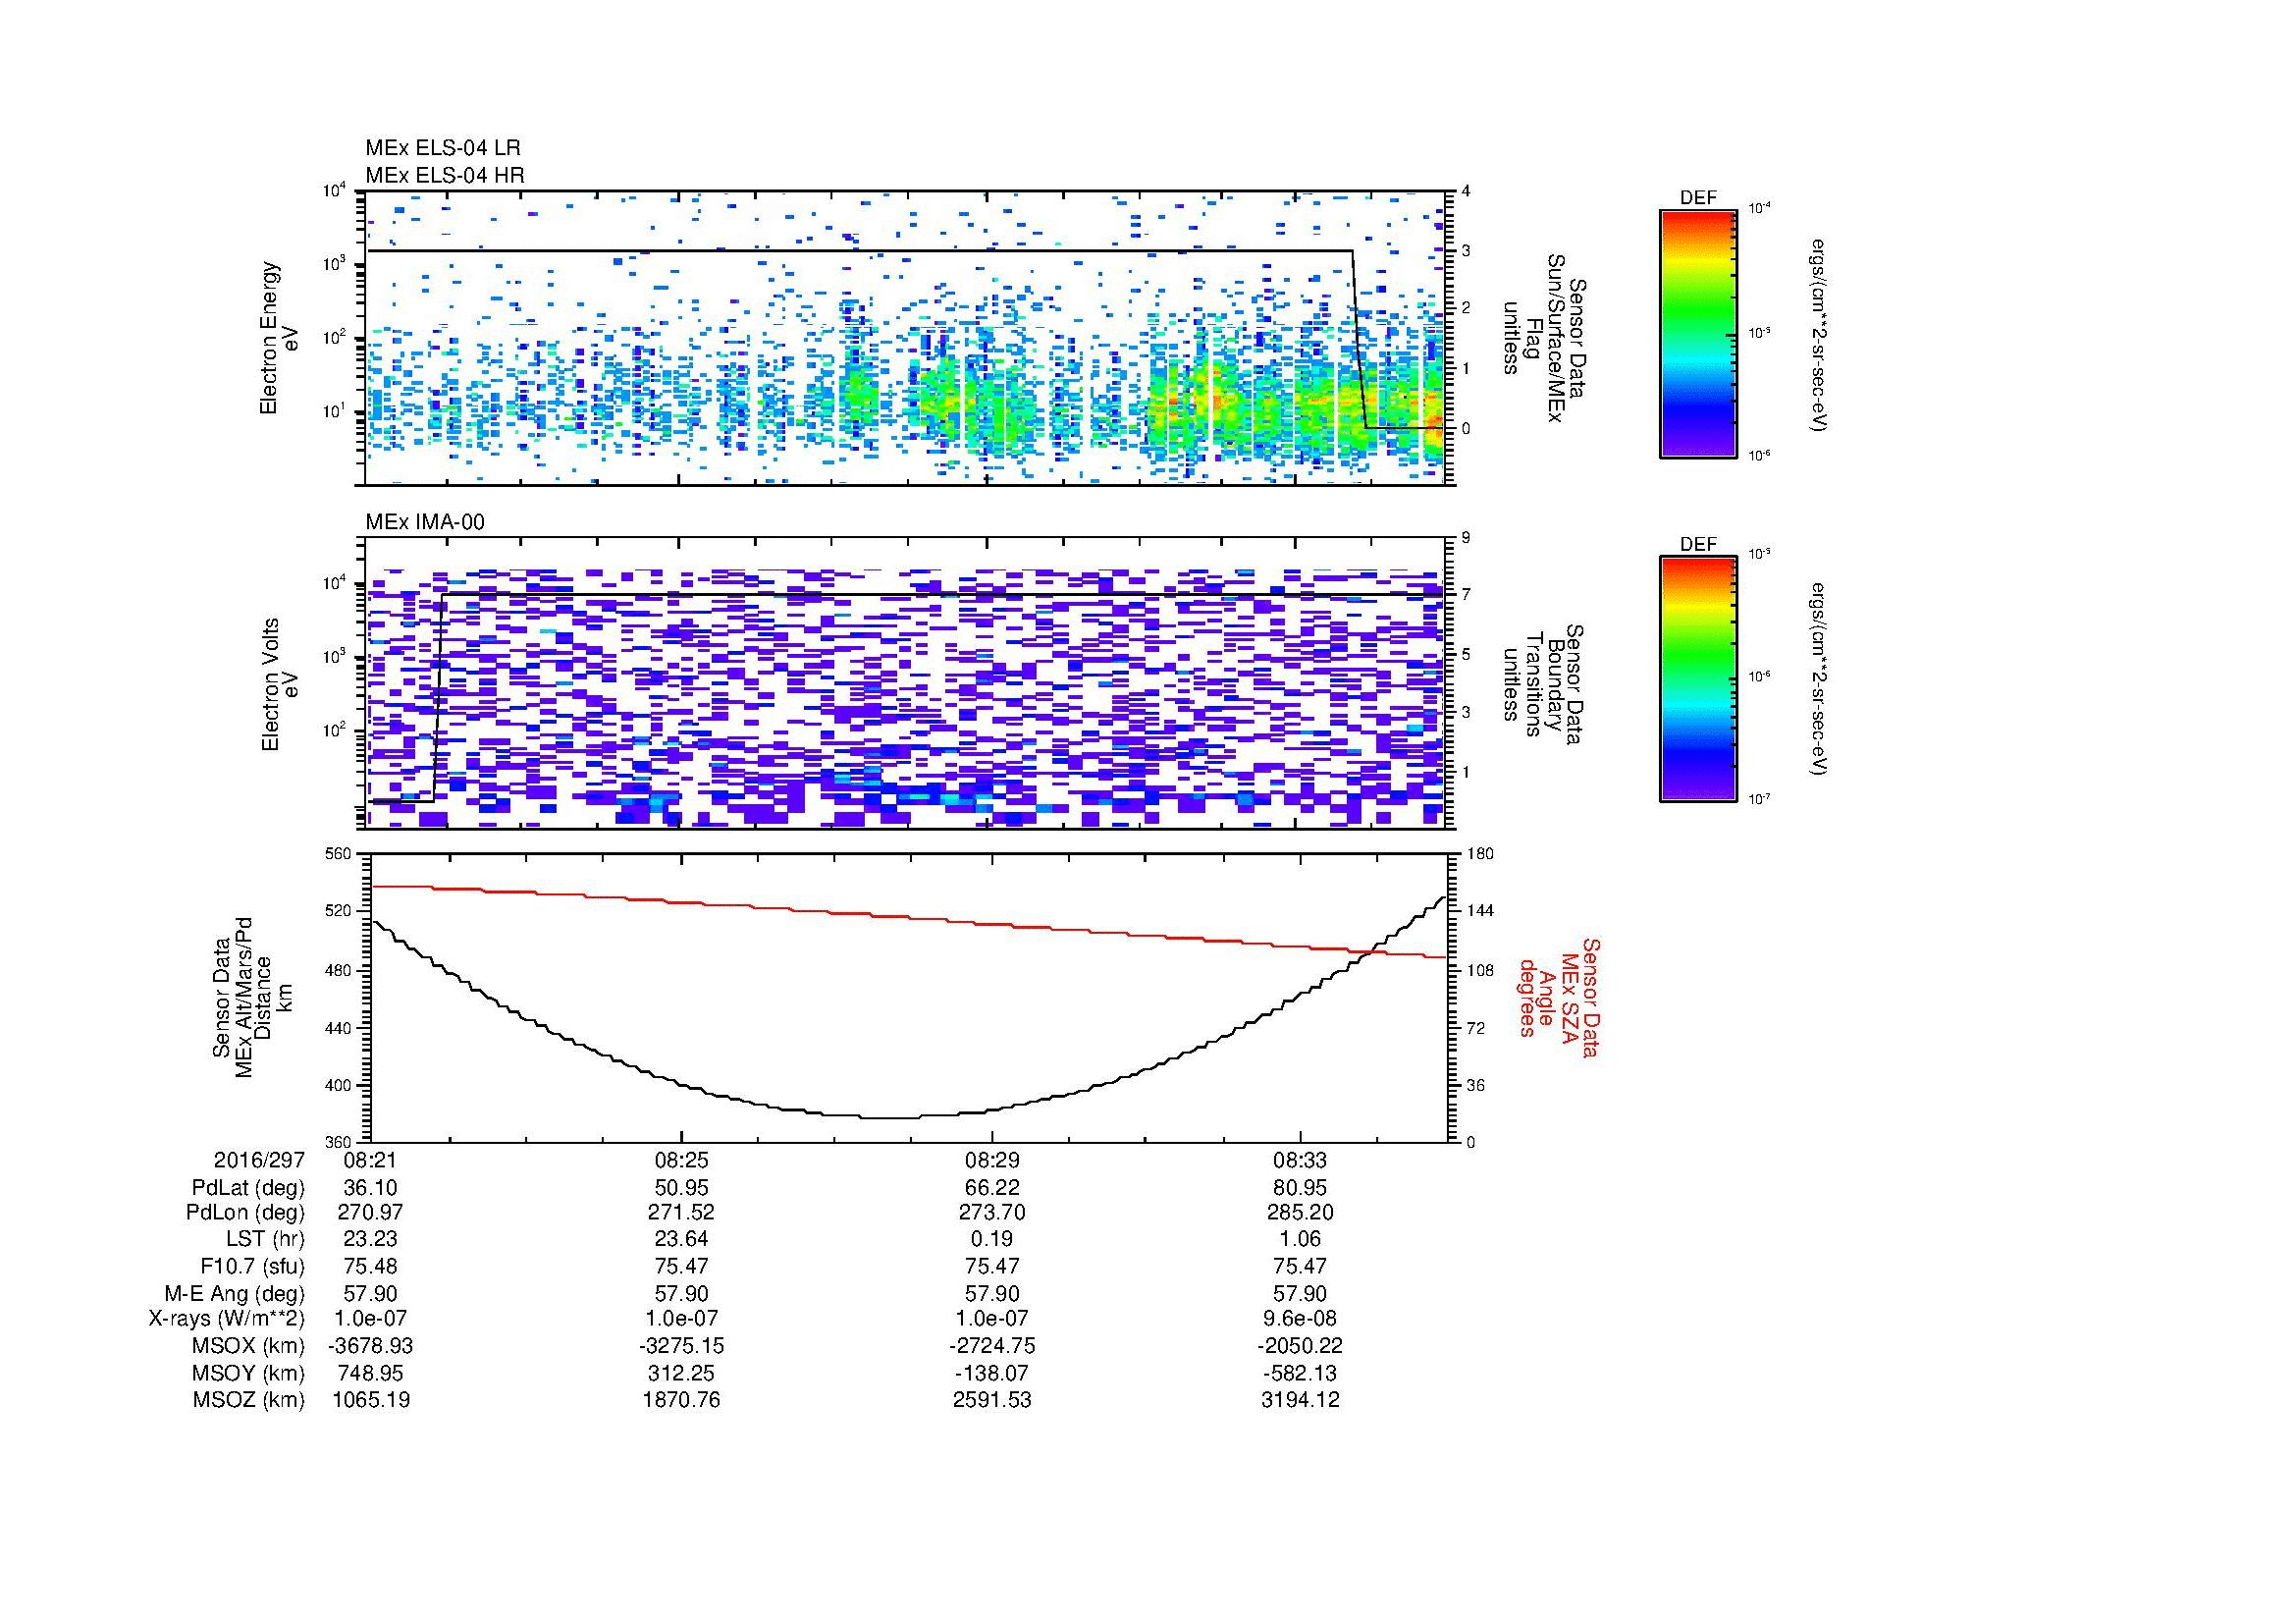
Task: Click the 08:29 time tick label
Action: [x=991, y=1160]
